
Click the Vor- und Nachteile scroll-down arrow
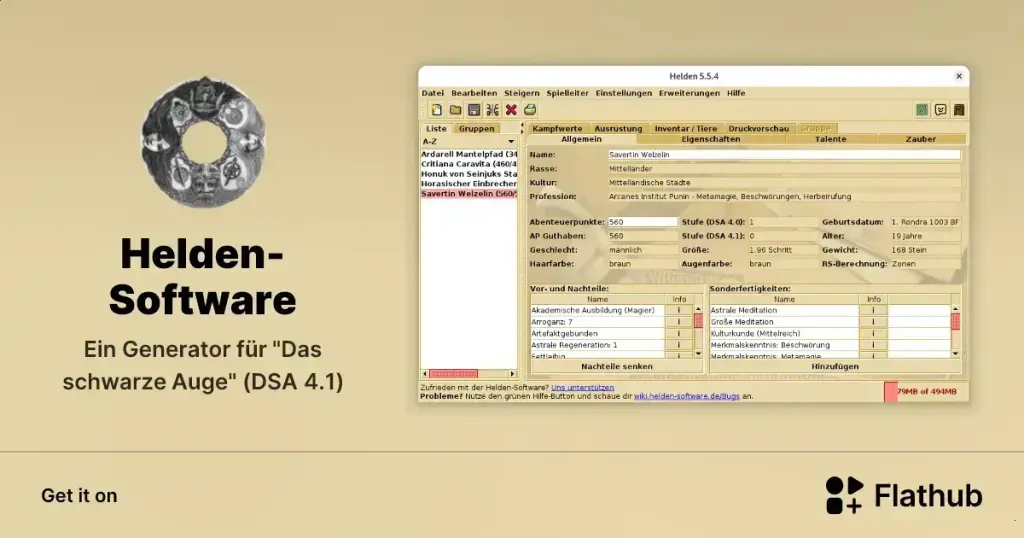coord(698,354)
